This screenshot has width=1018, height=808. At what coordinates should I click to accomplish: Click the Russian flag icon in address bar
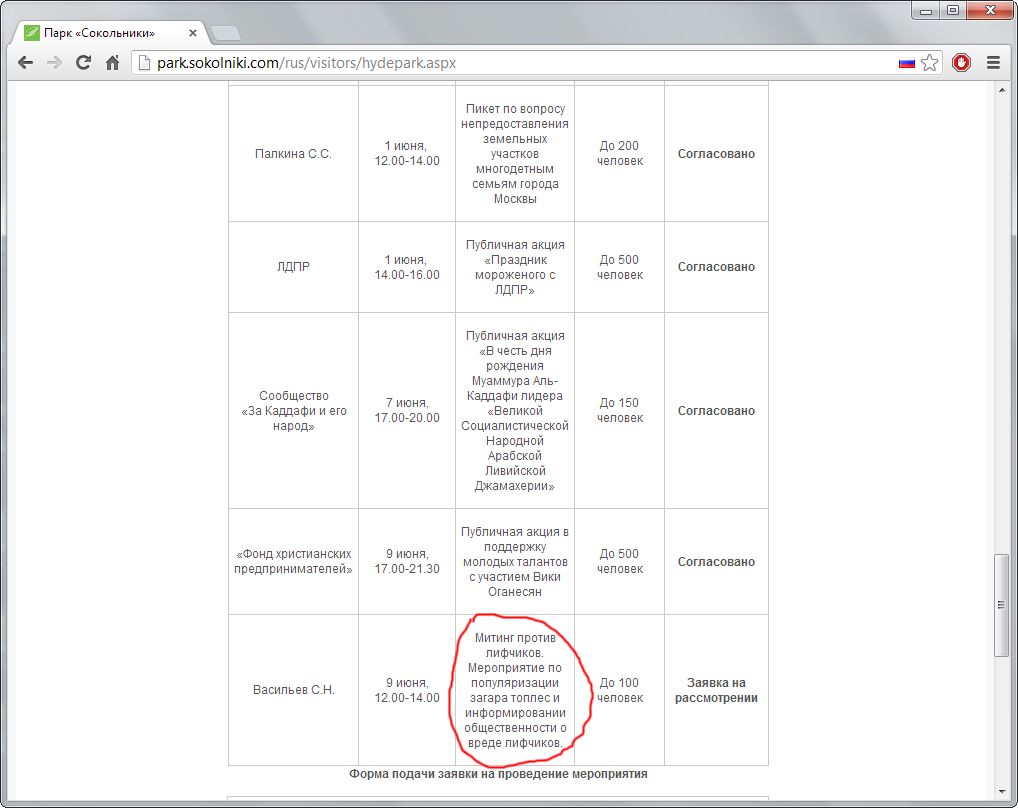(x=907, y=63)
